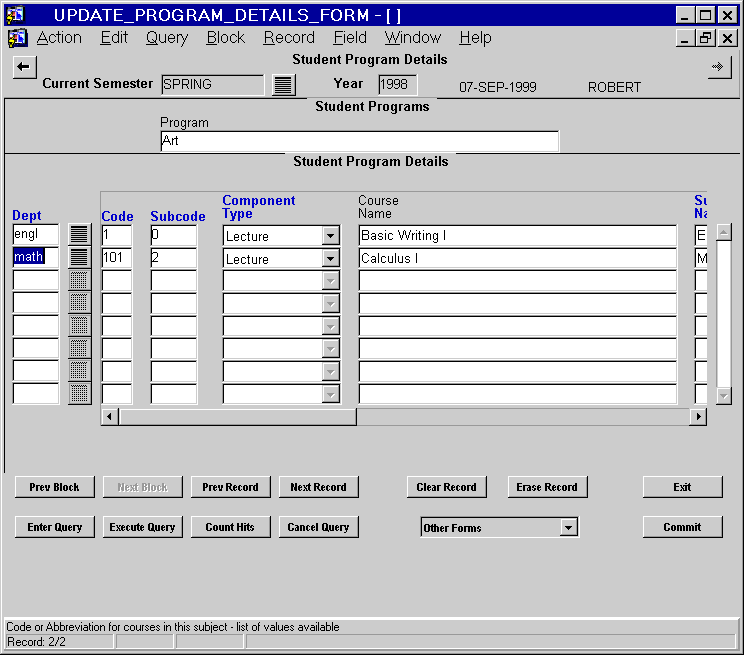
Task: Click the Program field containing Art
Action: coord(360,141)
